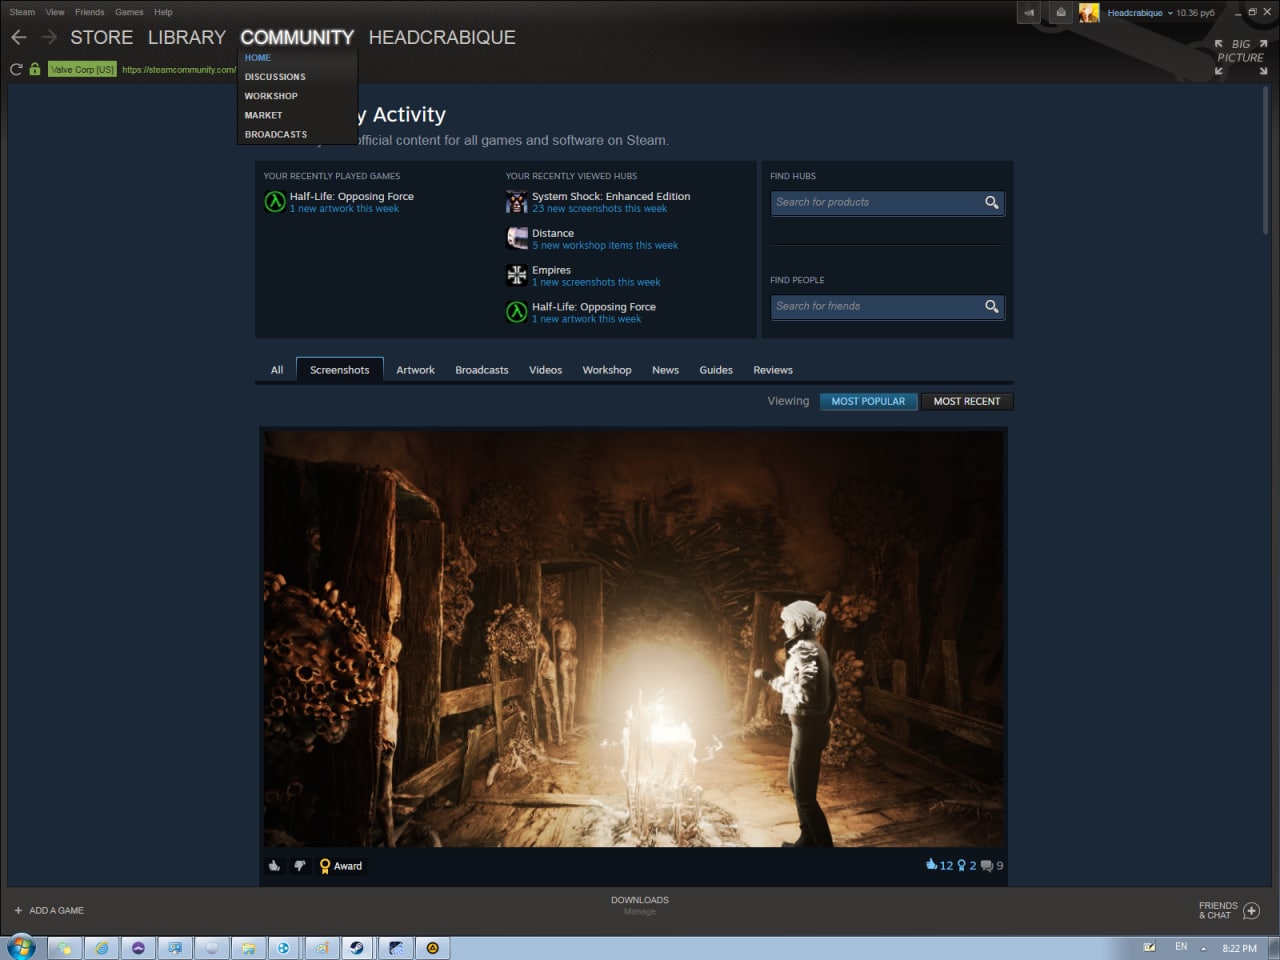
Task: Click the Steam taskbar icon
Action: (x=356, y=948)
